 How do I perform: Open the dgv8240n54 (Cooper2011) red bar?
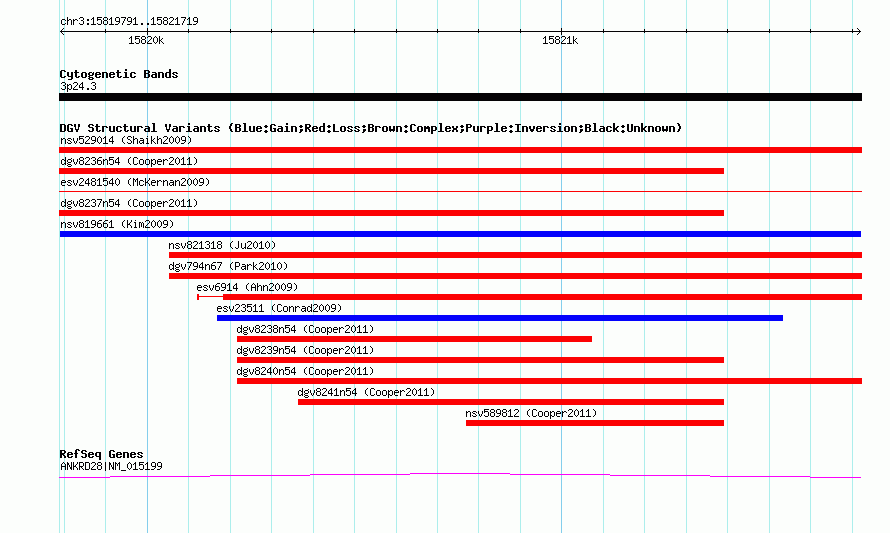point(549,381)
